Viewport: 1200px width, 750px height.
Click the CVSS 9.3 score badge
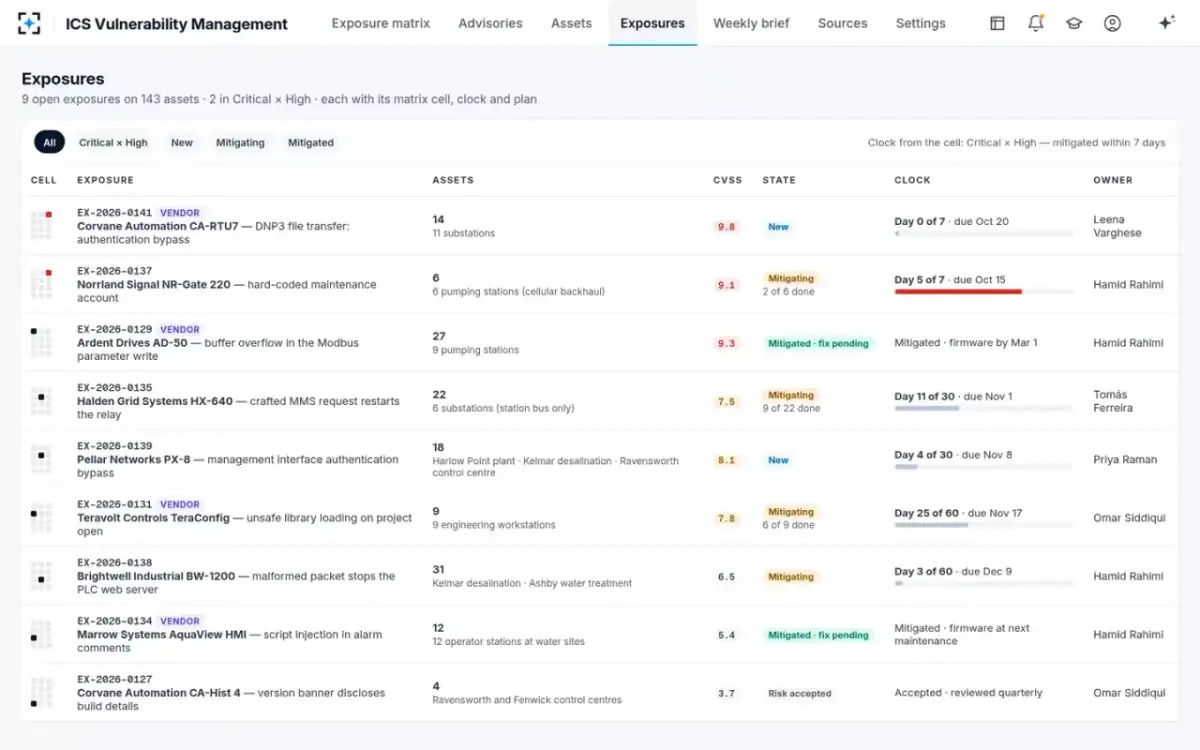click(x=726, y=343)
